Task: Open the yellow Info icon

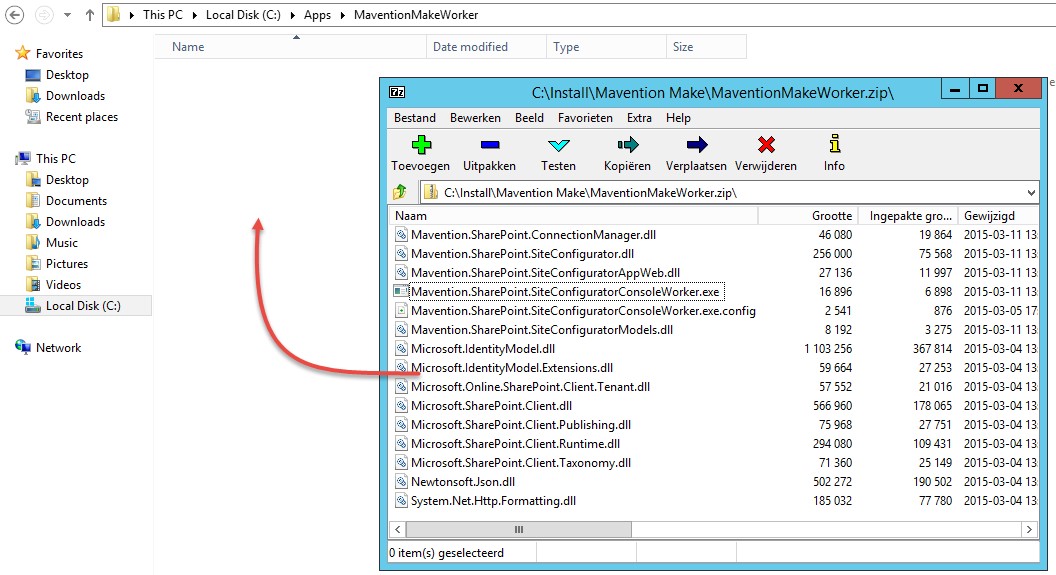Action: point(834,146)
